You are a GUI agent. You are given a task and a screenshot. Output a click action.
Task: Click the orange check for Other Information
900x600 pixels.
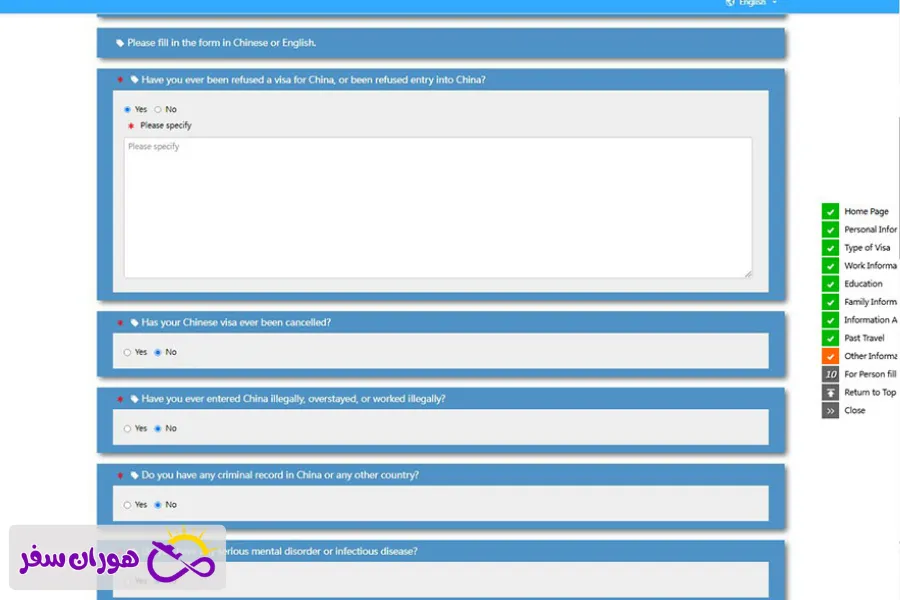(830, 356)
